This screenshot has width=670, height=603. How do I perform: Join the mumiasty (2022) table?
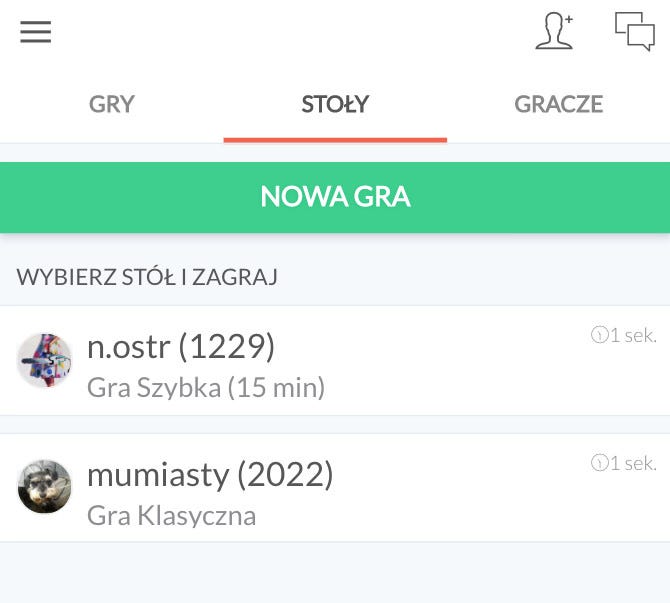pos(335,488)
